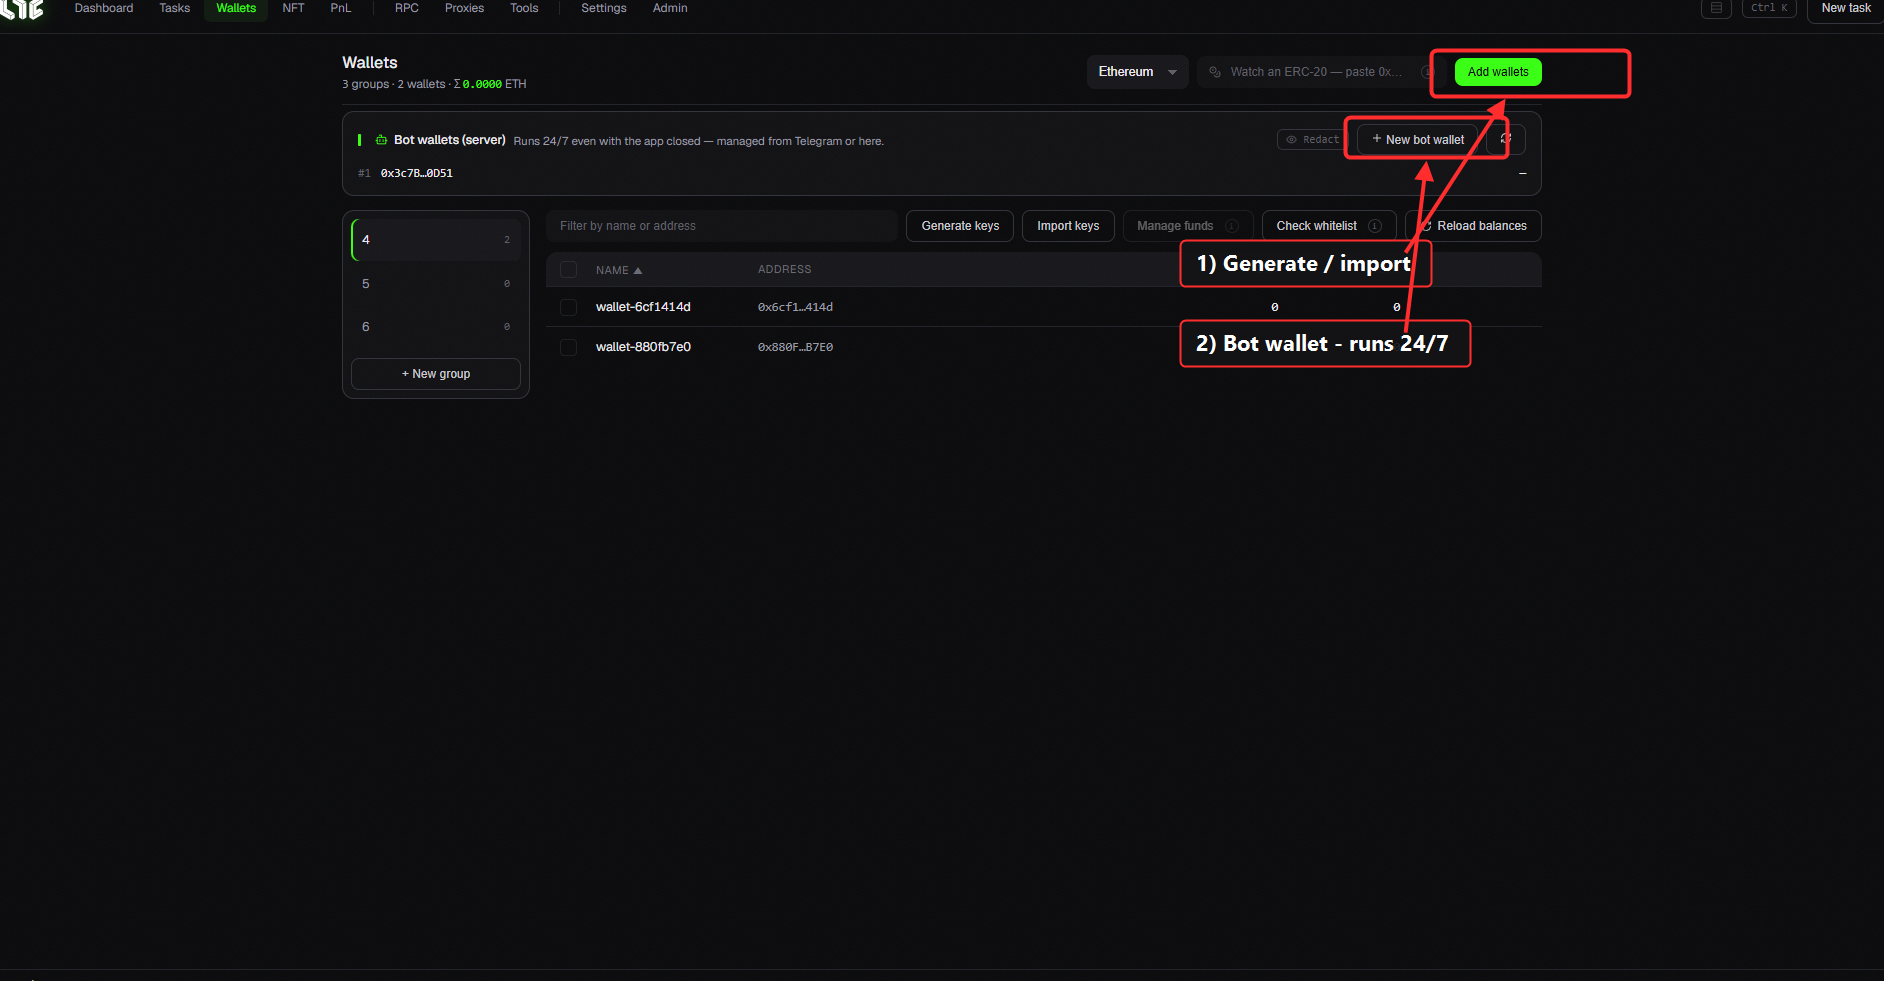Click the info icon on Manage funds
The image size is (1884, 981).
[x=1232, y=226]
